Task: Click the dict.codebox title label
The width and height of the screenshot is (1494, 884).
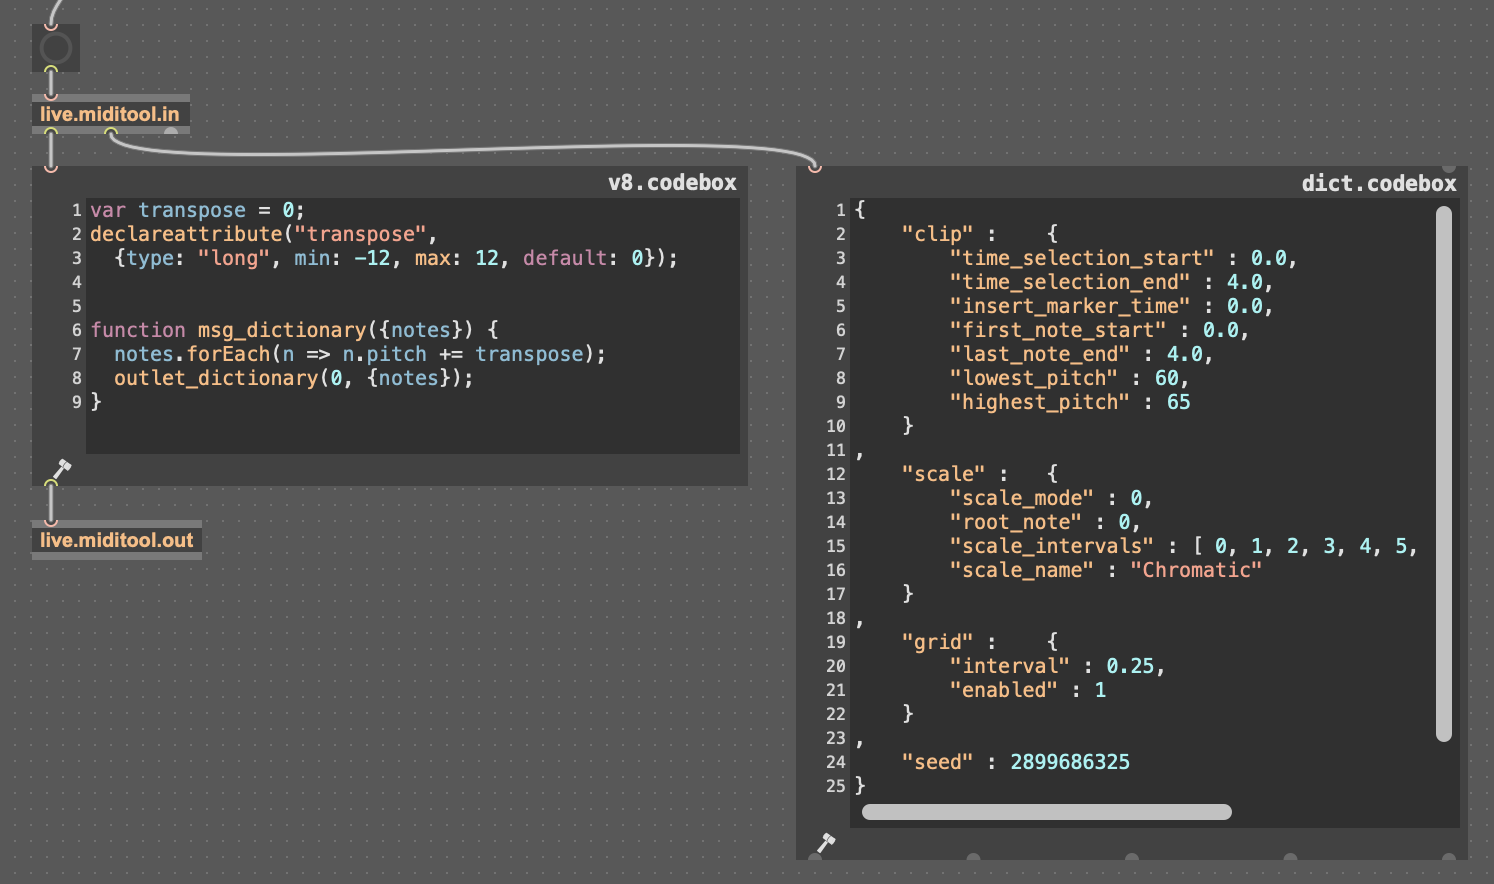Action: click(1378, 183)
